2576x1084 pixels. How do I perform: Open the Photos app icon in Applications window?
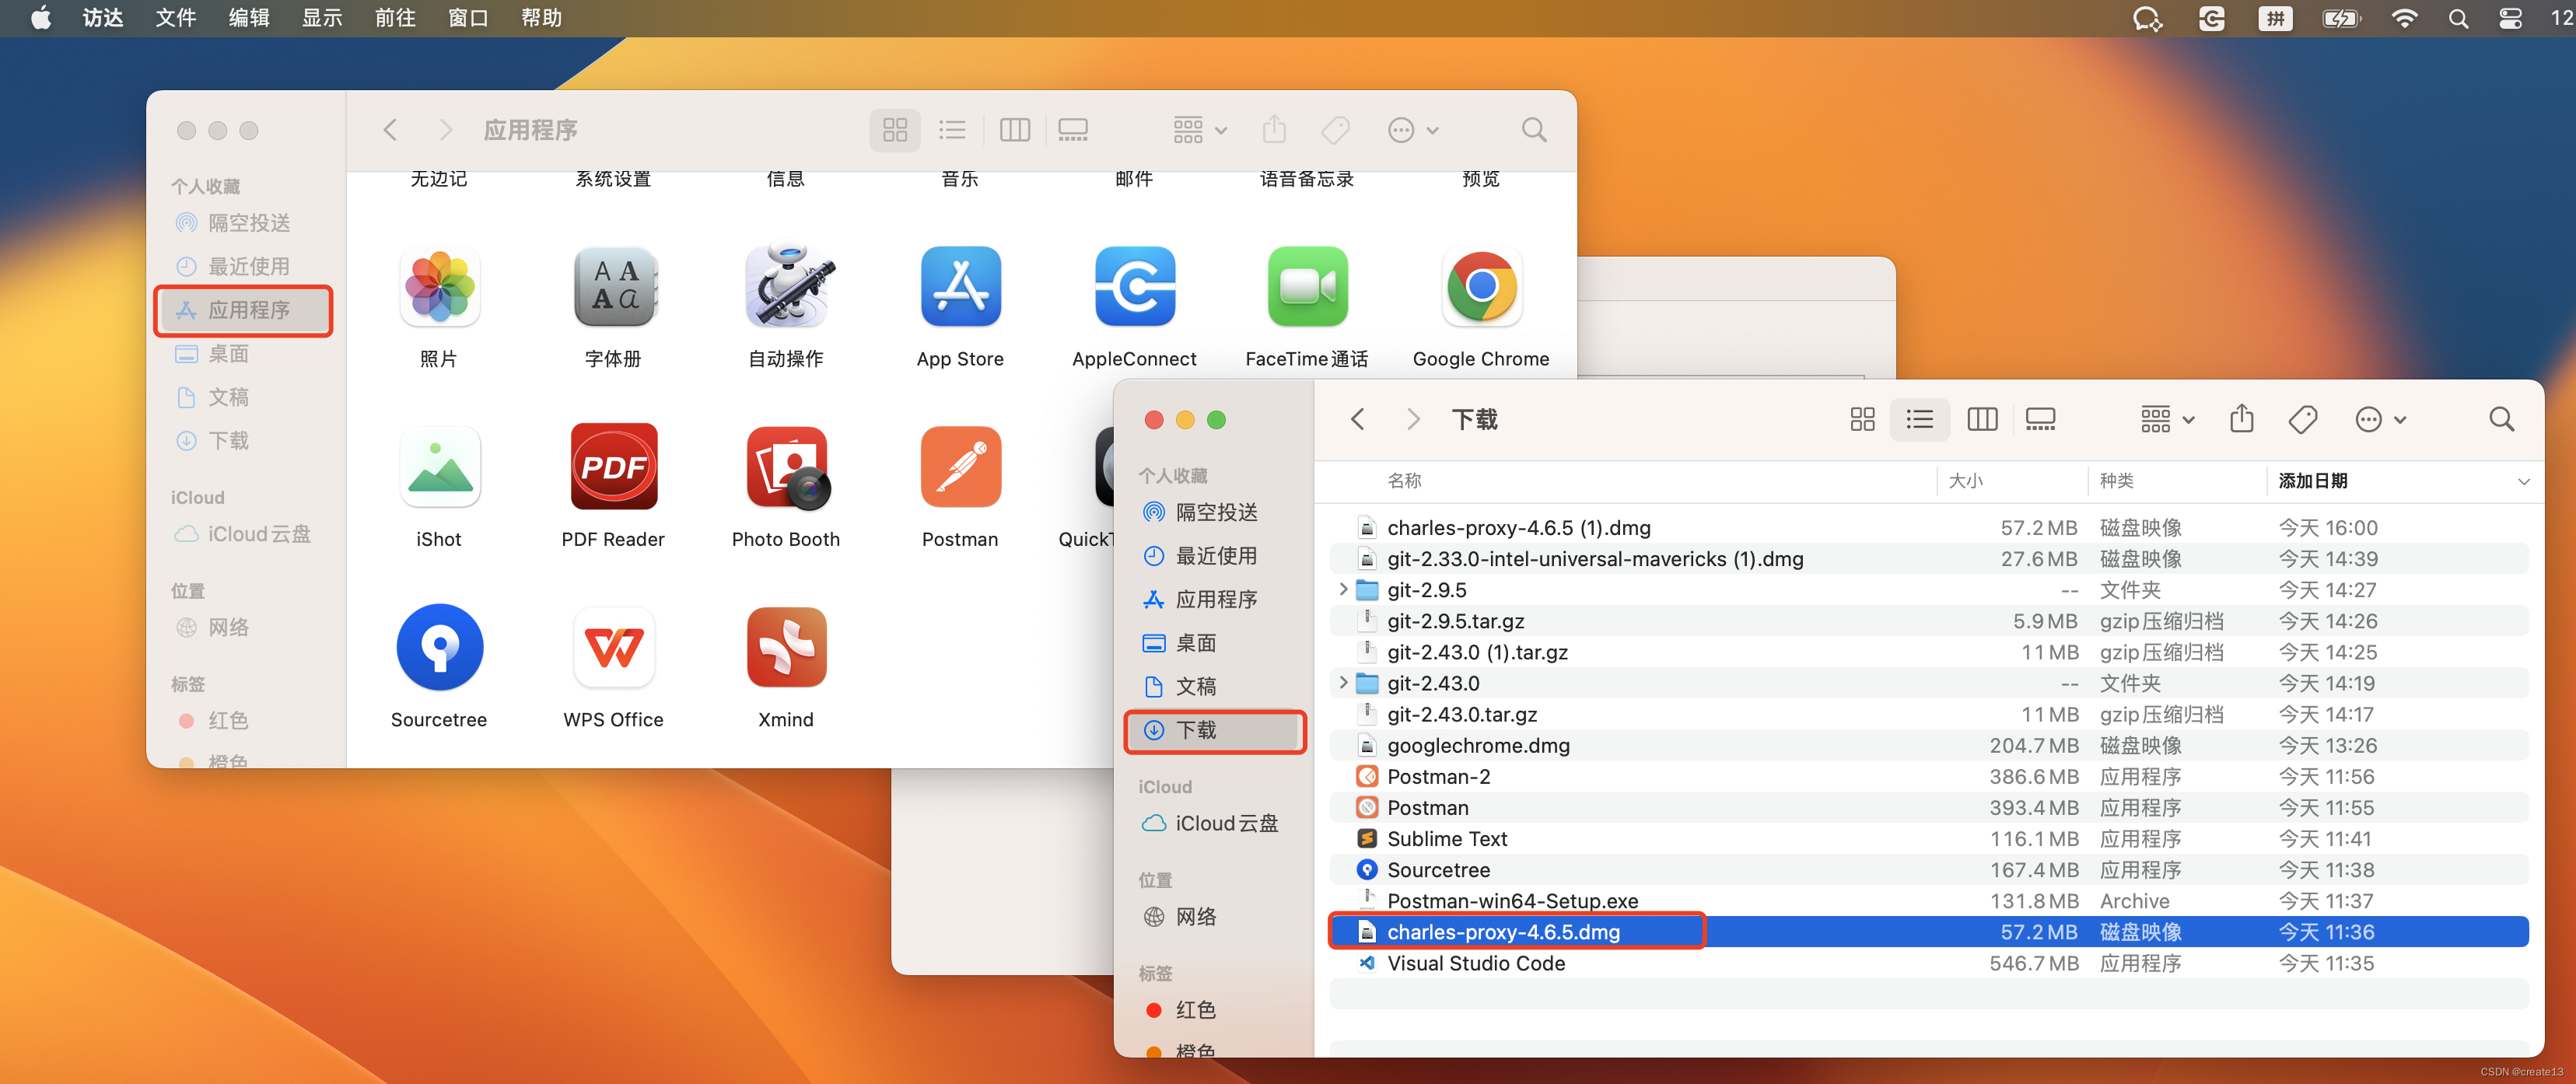(439, 287)
